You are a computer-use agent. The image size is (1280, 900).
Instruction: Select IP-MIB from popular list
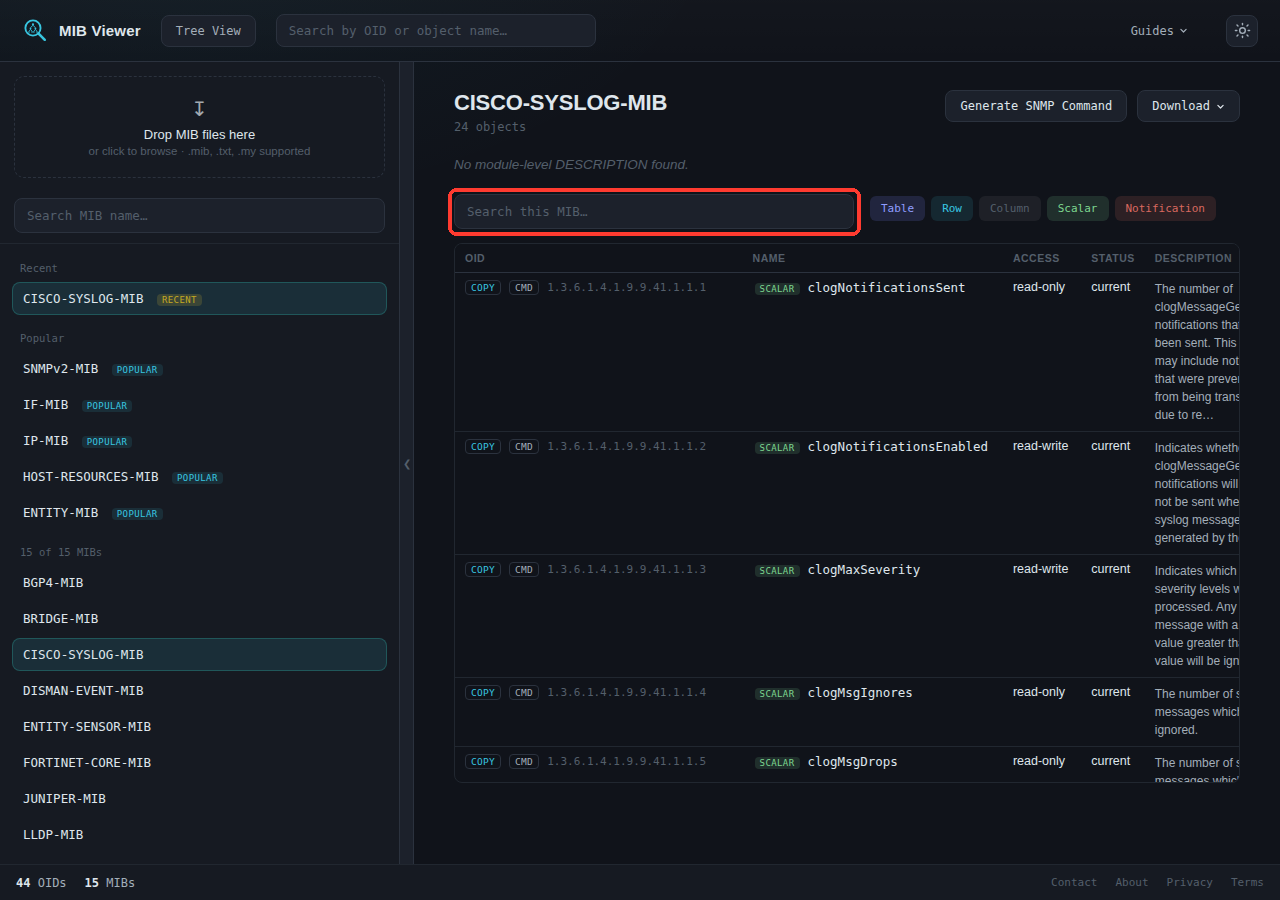point(199,441)
